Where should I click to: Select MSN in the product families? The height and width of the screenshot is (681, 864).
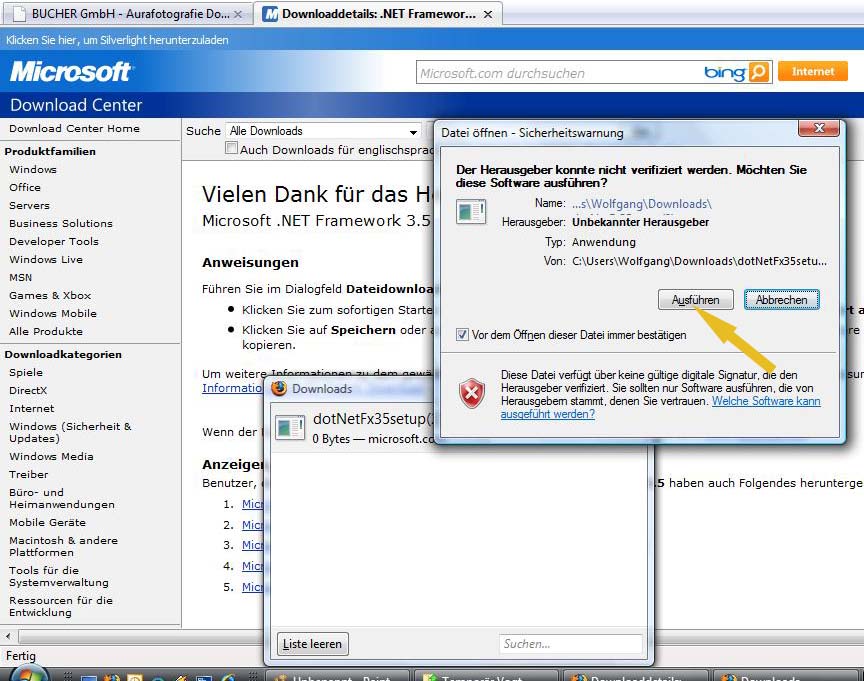pyautogui.click(x=20, y=278)
